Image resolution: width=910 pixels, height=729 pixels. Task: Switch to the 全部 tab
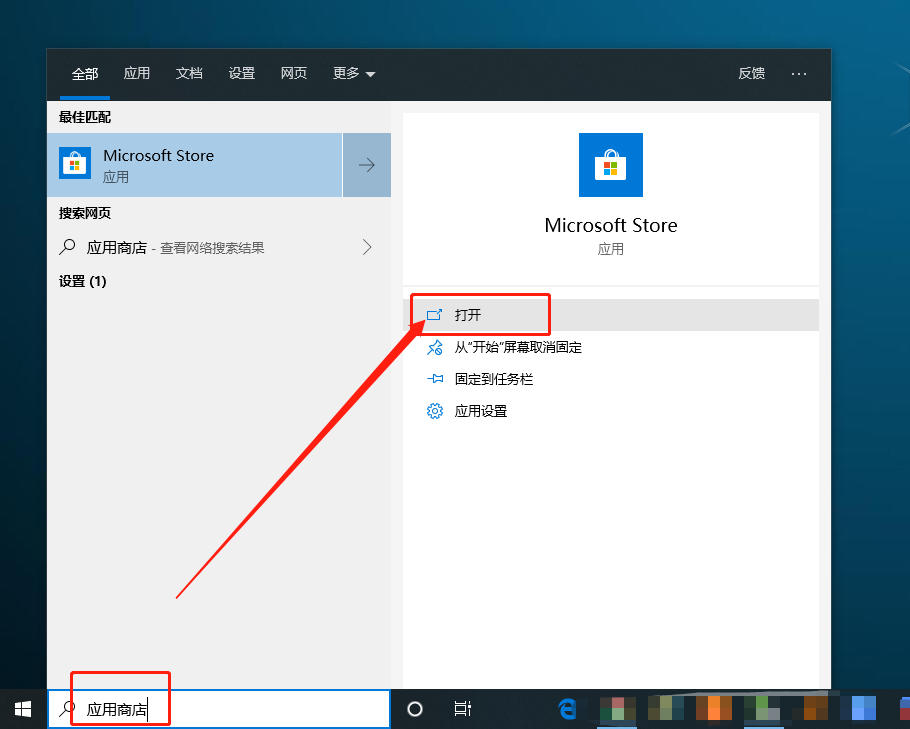pos(85,74)
